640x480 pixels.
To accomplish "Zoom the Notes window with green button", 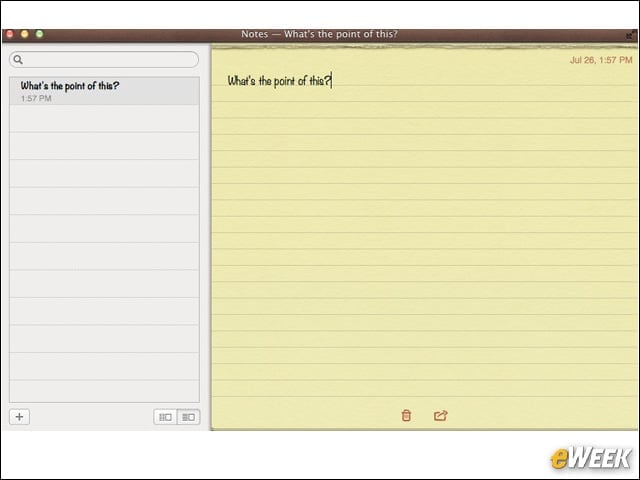I will (x=39, y=34).
